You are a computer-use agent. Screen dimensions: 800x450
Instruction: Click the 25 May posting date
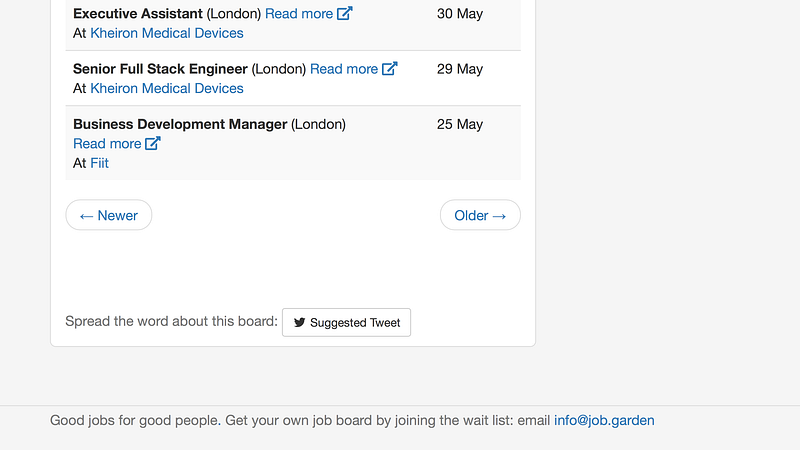click(460, 124)
